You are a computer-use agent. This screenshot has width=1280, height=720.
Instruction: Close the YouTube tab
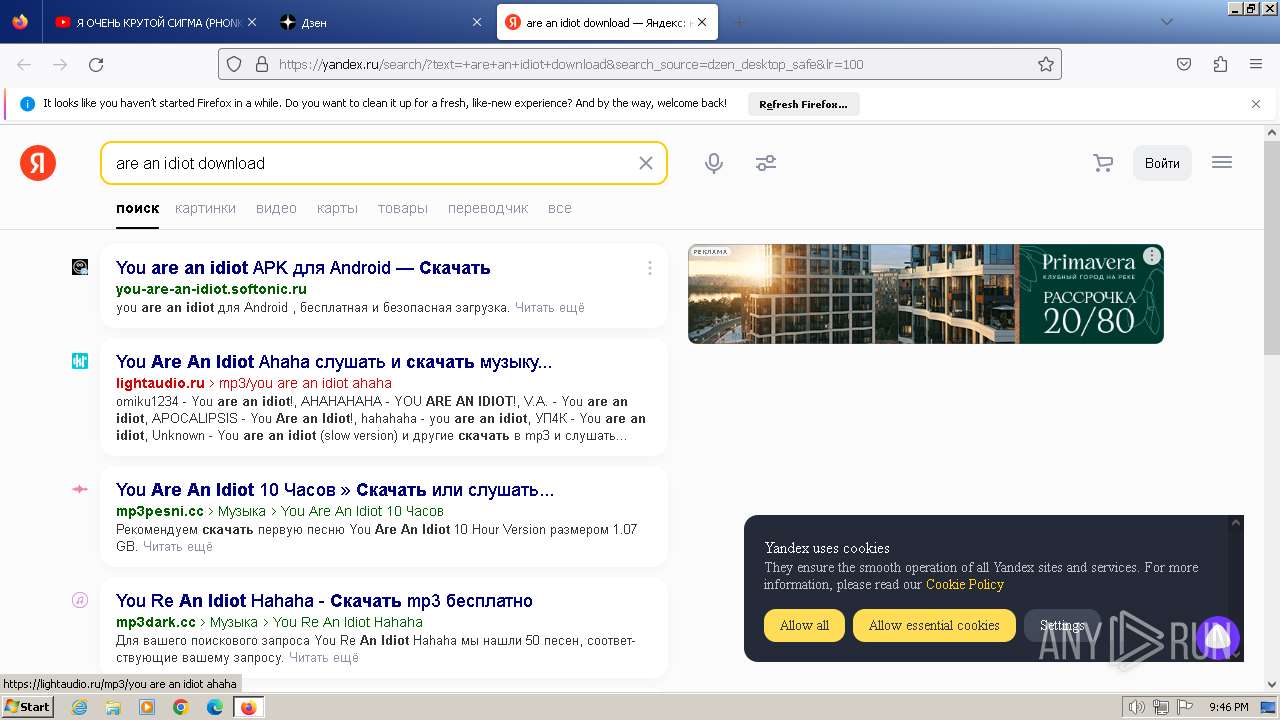251,22
